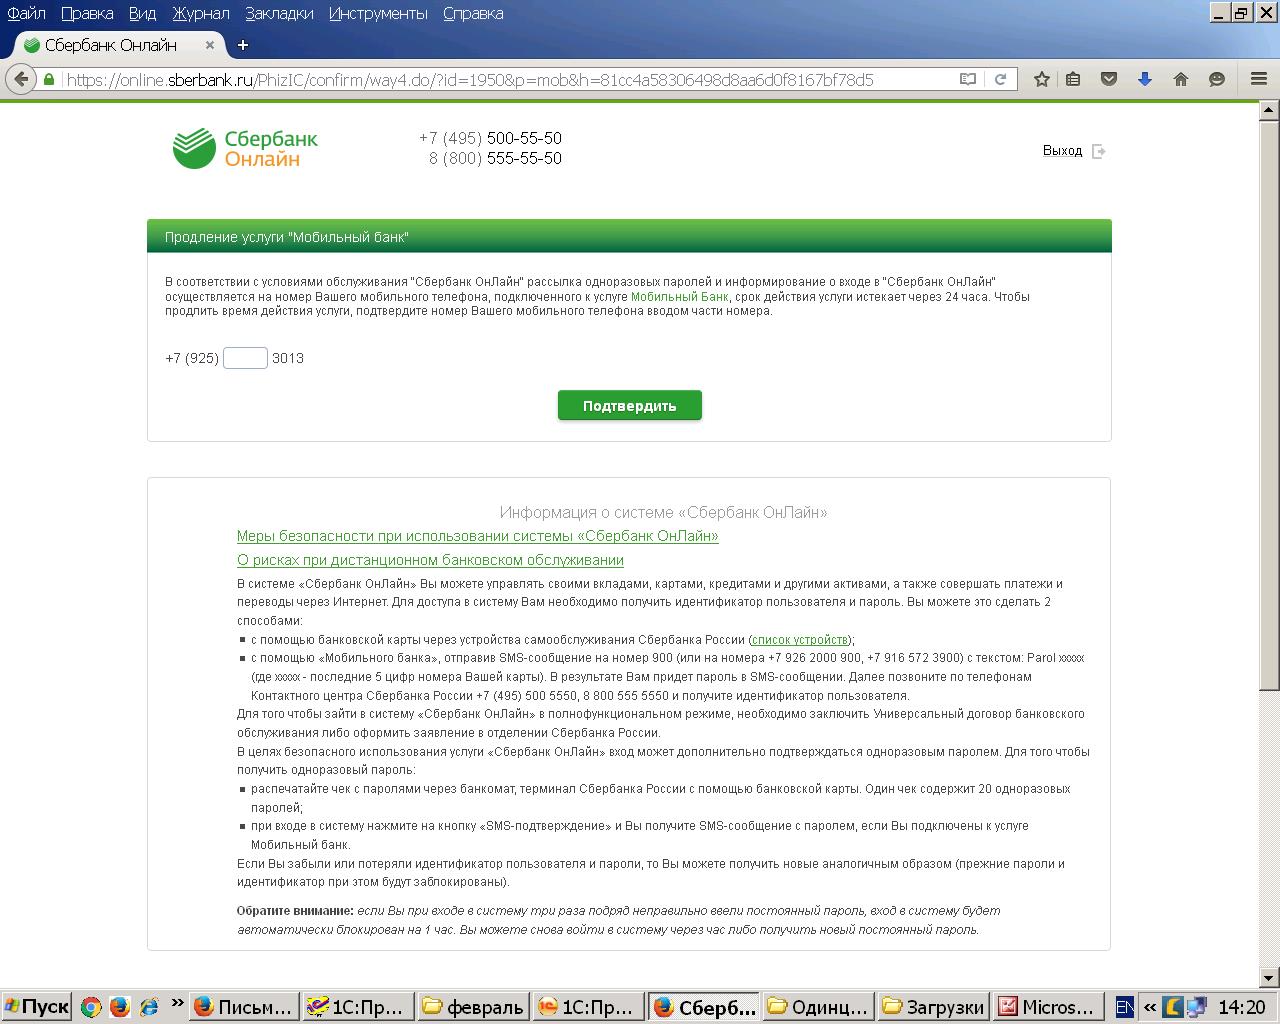The image size is (1280, 1024).
Task: Open О рисках при дистанционном банковском обслуживании link
Action: pyautogui.click(x=430, y=560)
